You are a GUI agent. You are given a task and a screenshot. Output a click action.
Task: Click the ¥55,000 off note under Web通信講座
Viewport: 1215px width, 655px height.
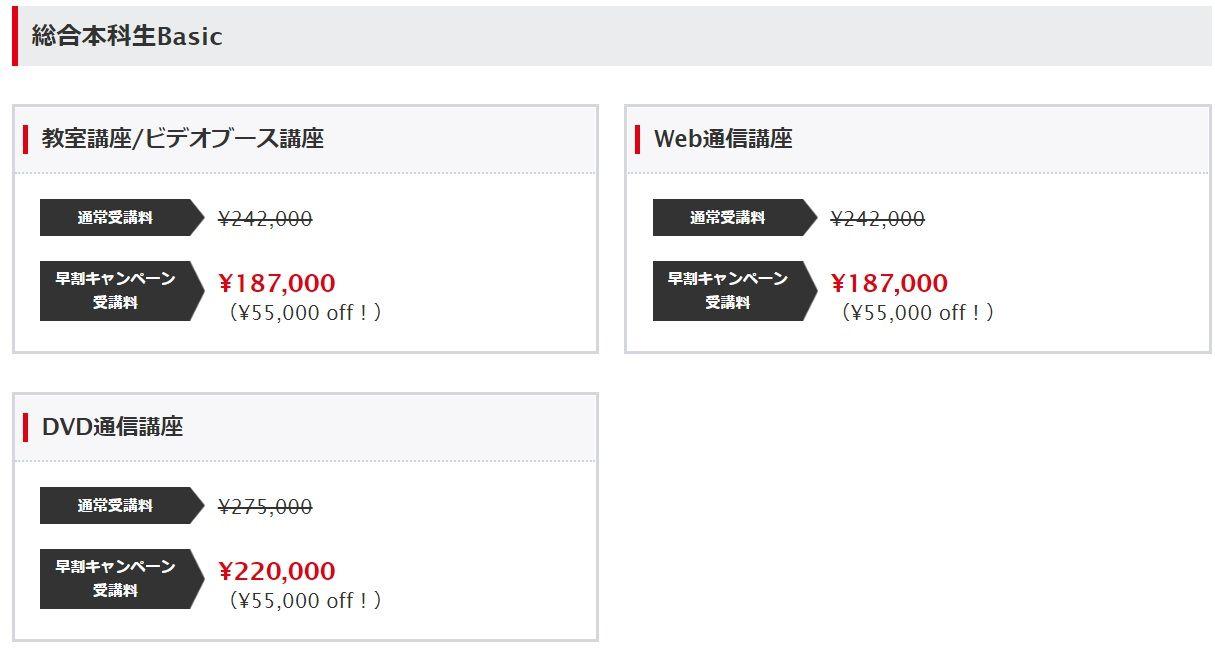(x=917, y=313)
